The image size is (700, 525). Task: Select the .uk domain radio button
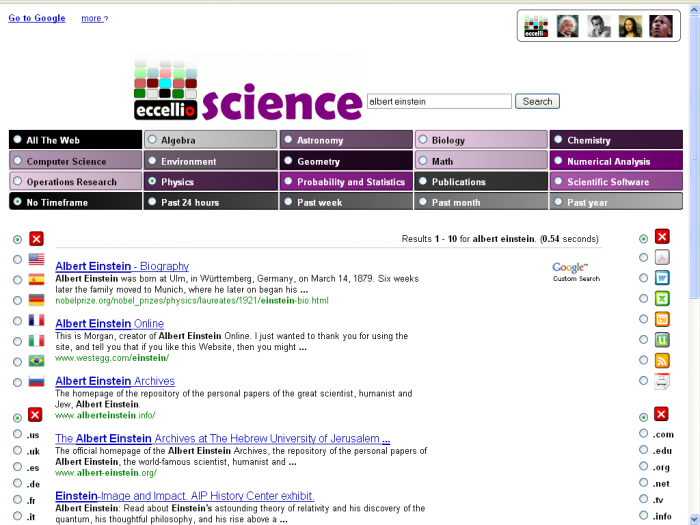coord(17,450)
